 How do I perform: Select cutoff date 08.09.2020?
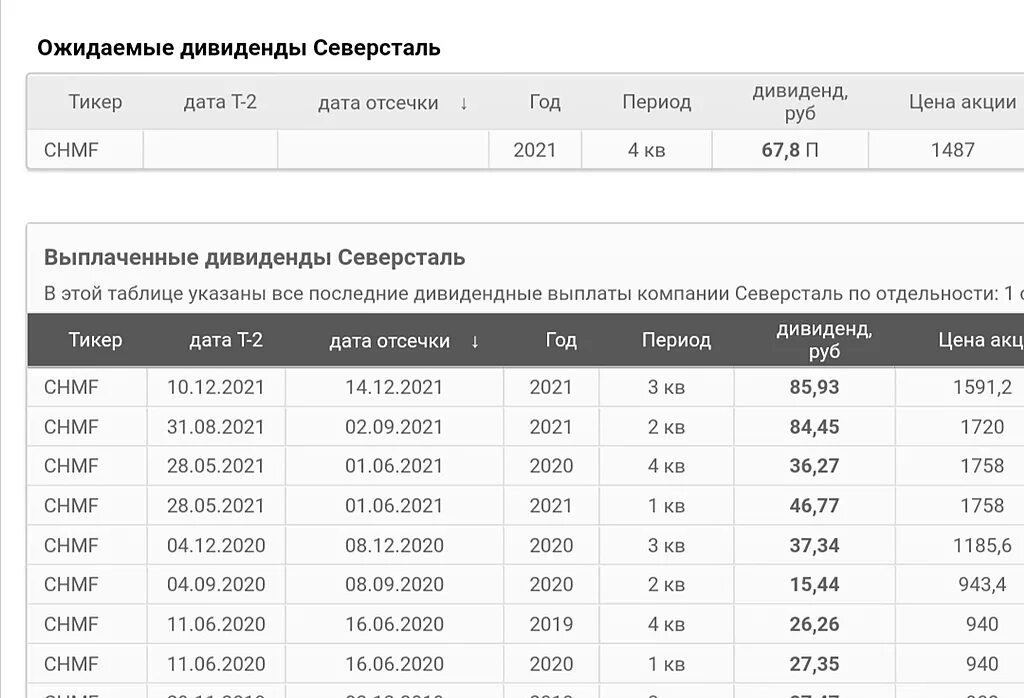tap(394, 584)
